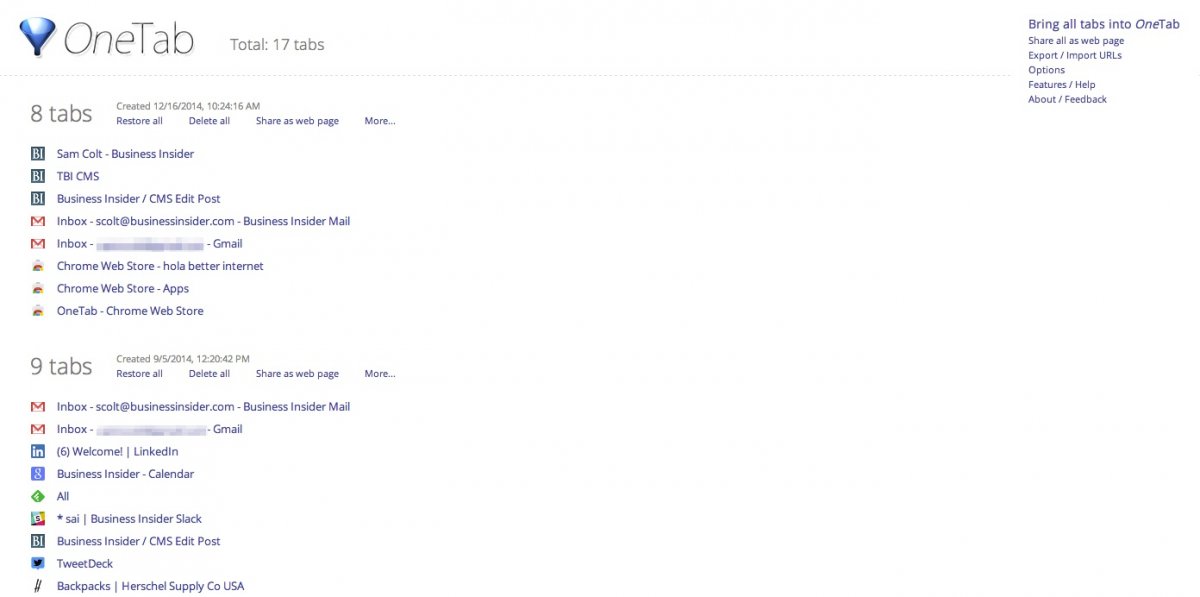This screenshot has width=1200, height=597.
Task: Click BI favicon beside CMS Edit Post in 9 tabs group
Action: (x=38, y=541)
